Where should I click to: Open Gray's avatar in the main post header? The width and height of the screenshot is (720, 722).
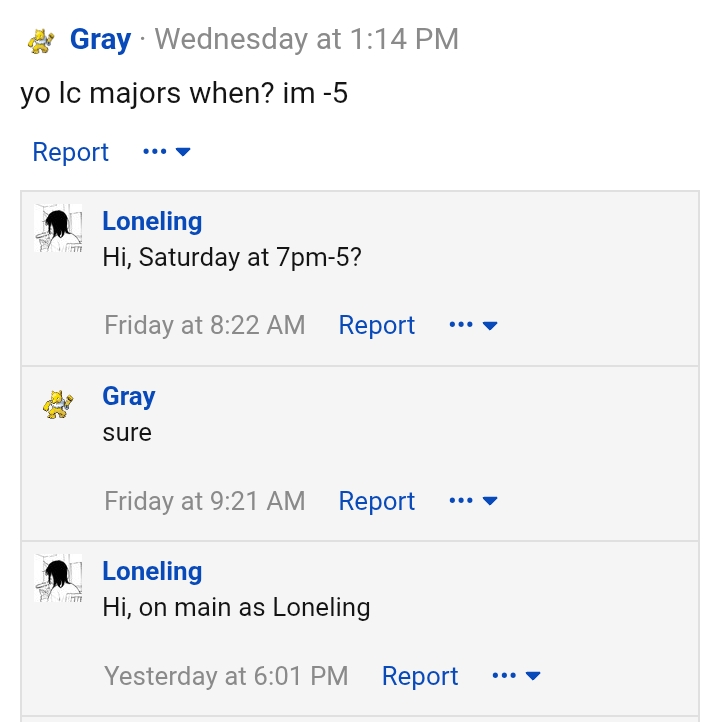point(41,41)
